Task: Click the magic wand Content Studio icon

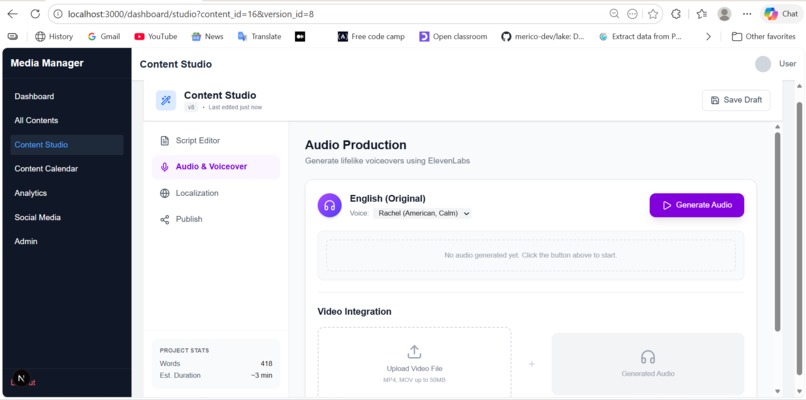Action: click(x=166, y=100)
